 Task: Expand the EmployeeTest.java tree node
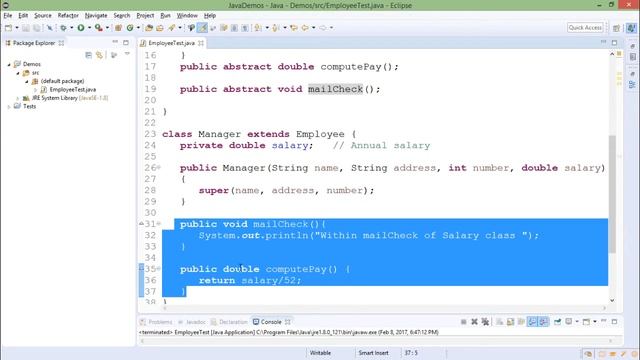click(36, 90)
